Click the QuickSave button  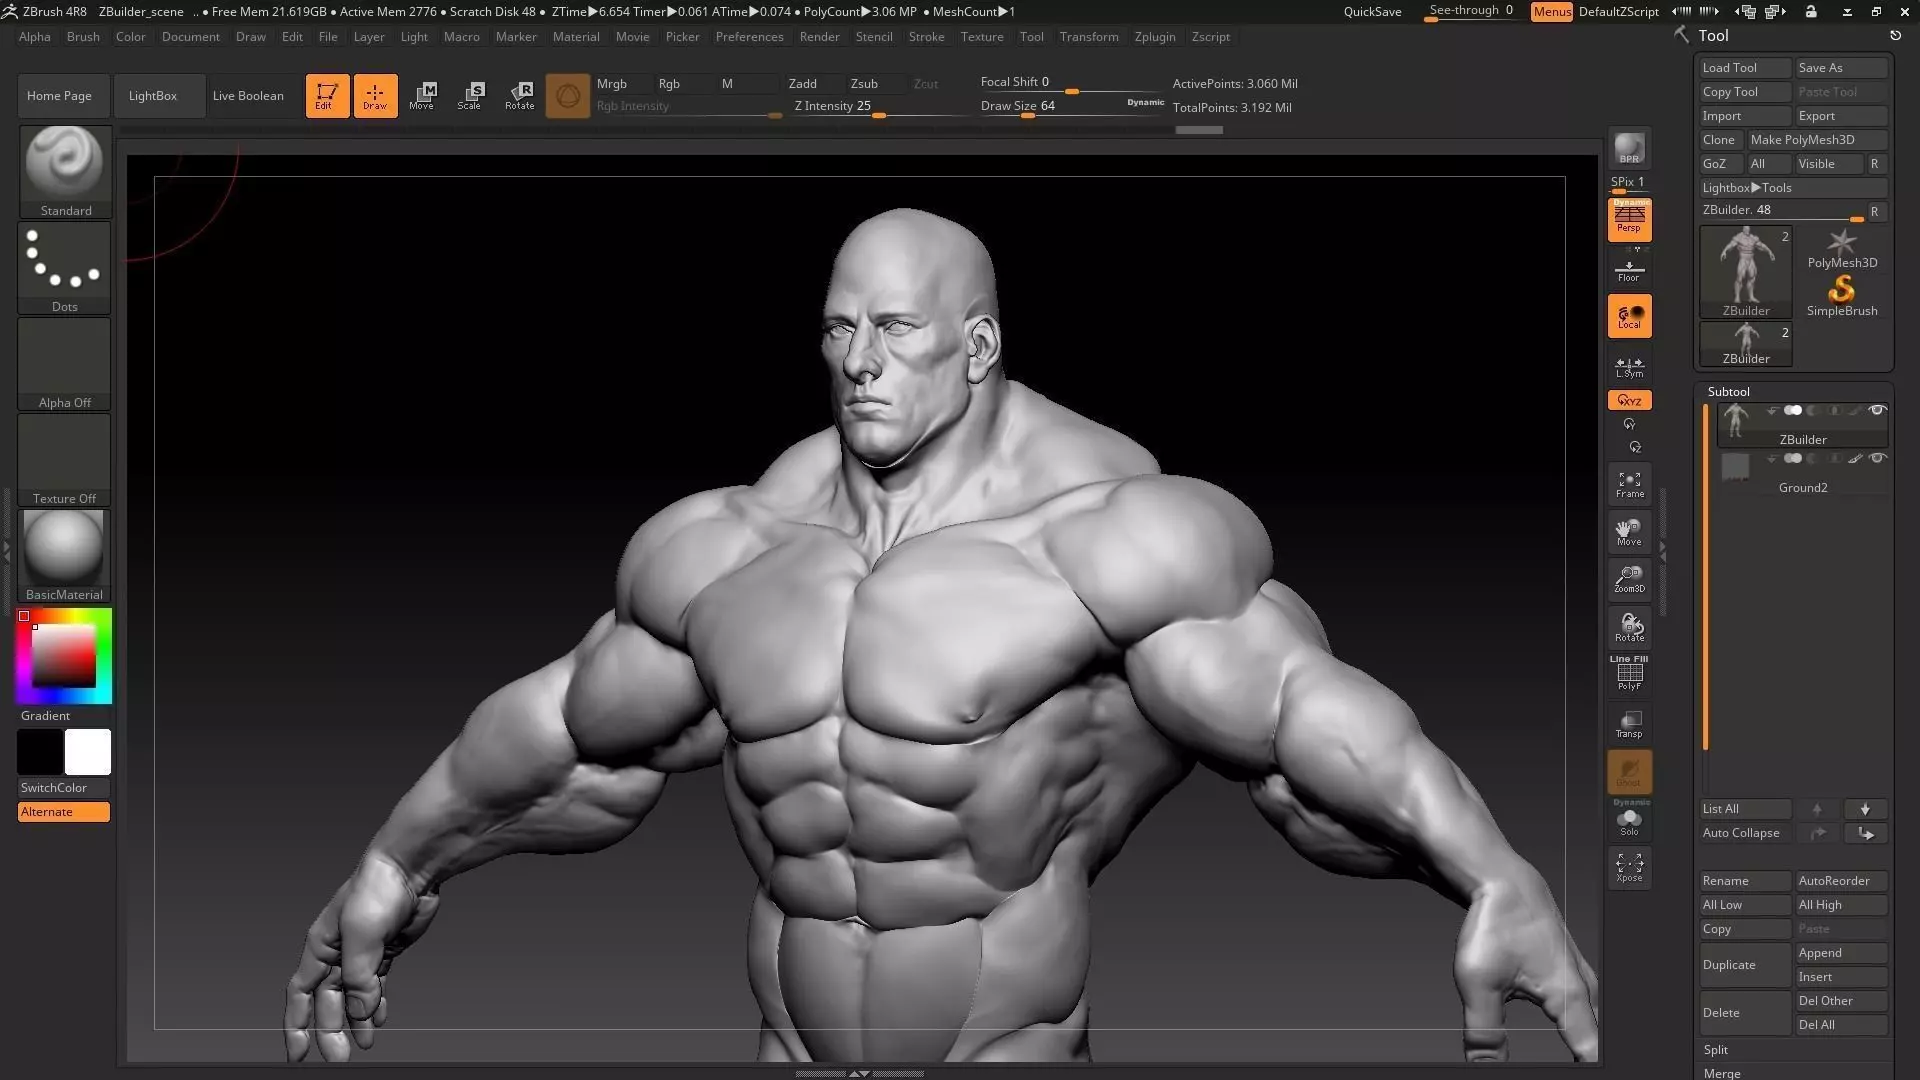point(1372,12)
